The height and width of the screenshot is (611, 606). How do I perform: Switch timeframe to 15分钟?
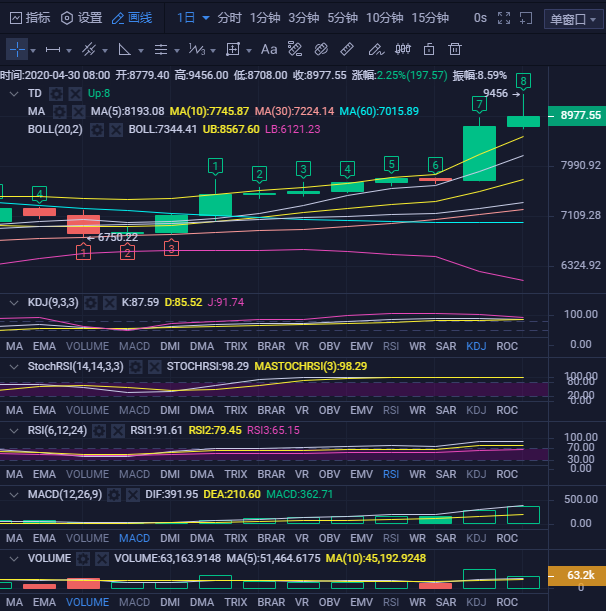[430, 18]
